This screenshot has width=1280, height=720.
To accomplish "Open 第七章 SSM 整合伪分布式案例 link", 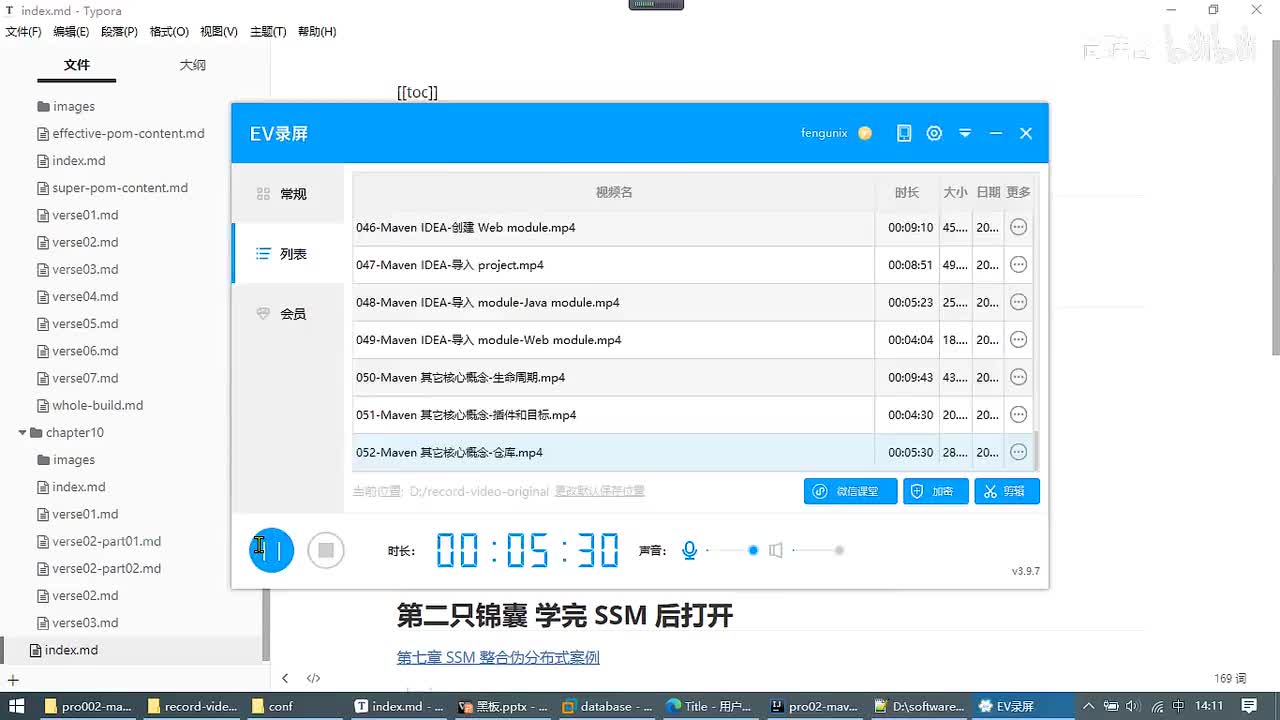I will [x=498, y=657].
